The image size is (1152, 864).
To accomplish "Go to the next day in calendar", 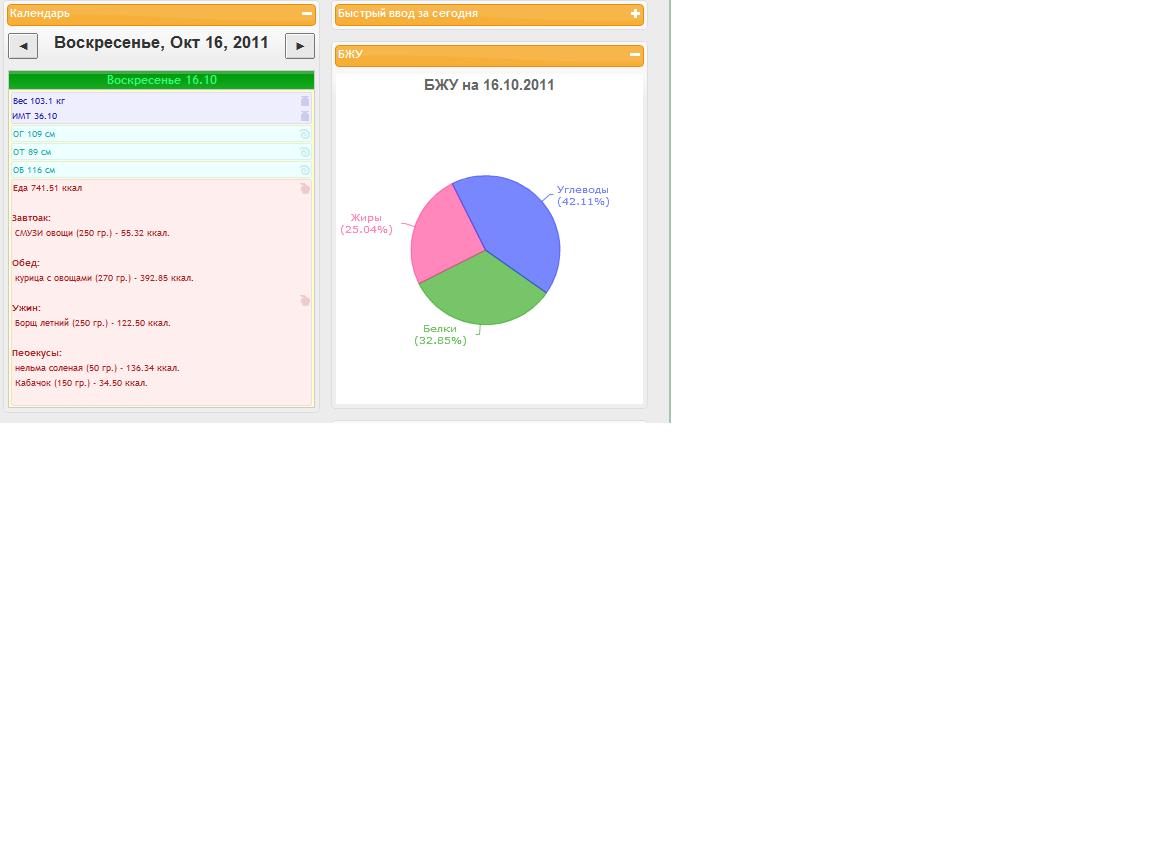I will click(x=300, y=46).
